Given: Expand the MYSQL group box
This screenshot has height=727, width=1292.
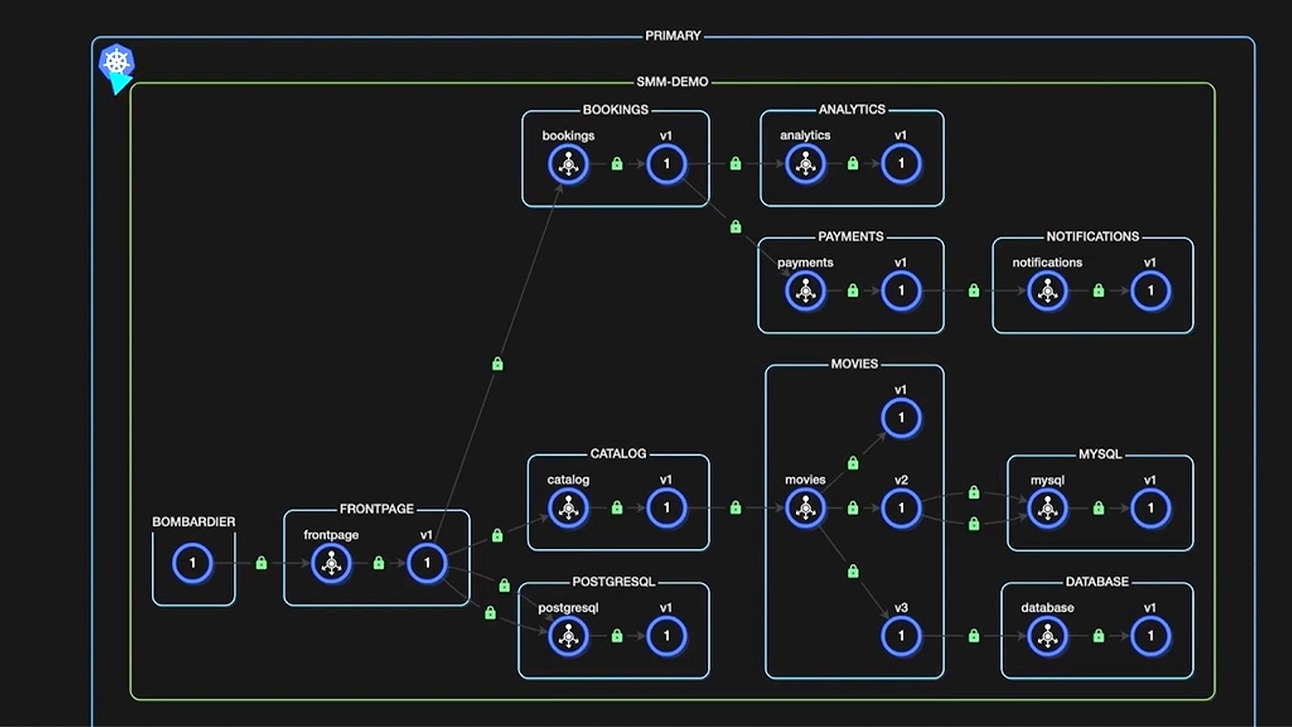Looking at the screenshot, I should tap(1100, 453).
